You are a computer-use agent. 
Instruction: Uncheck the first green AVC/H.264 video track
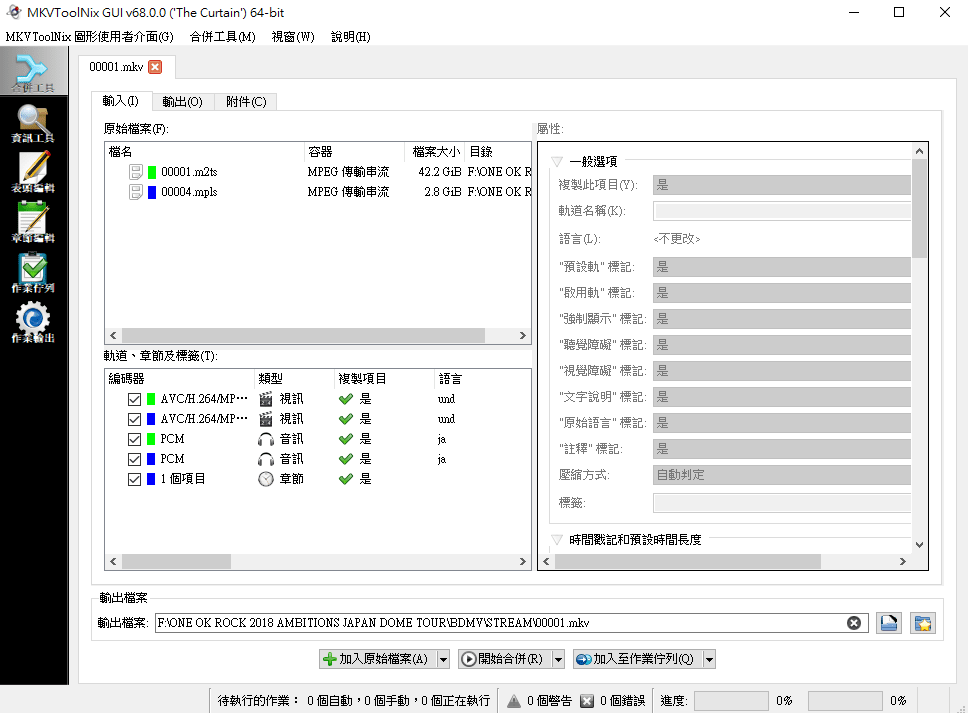point(134,399)
